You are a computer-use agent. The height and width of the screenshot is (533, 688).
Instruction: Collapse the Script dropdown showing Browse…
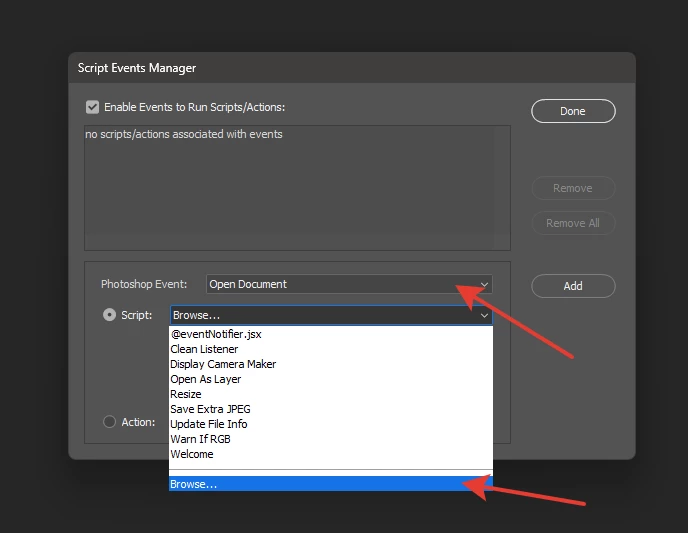pos(331,315)
